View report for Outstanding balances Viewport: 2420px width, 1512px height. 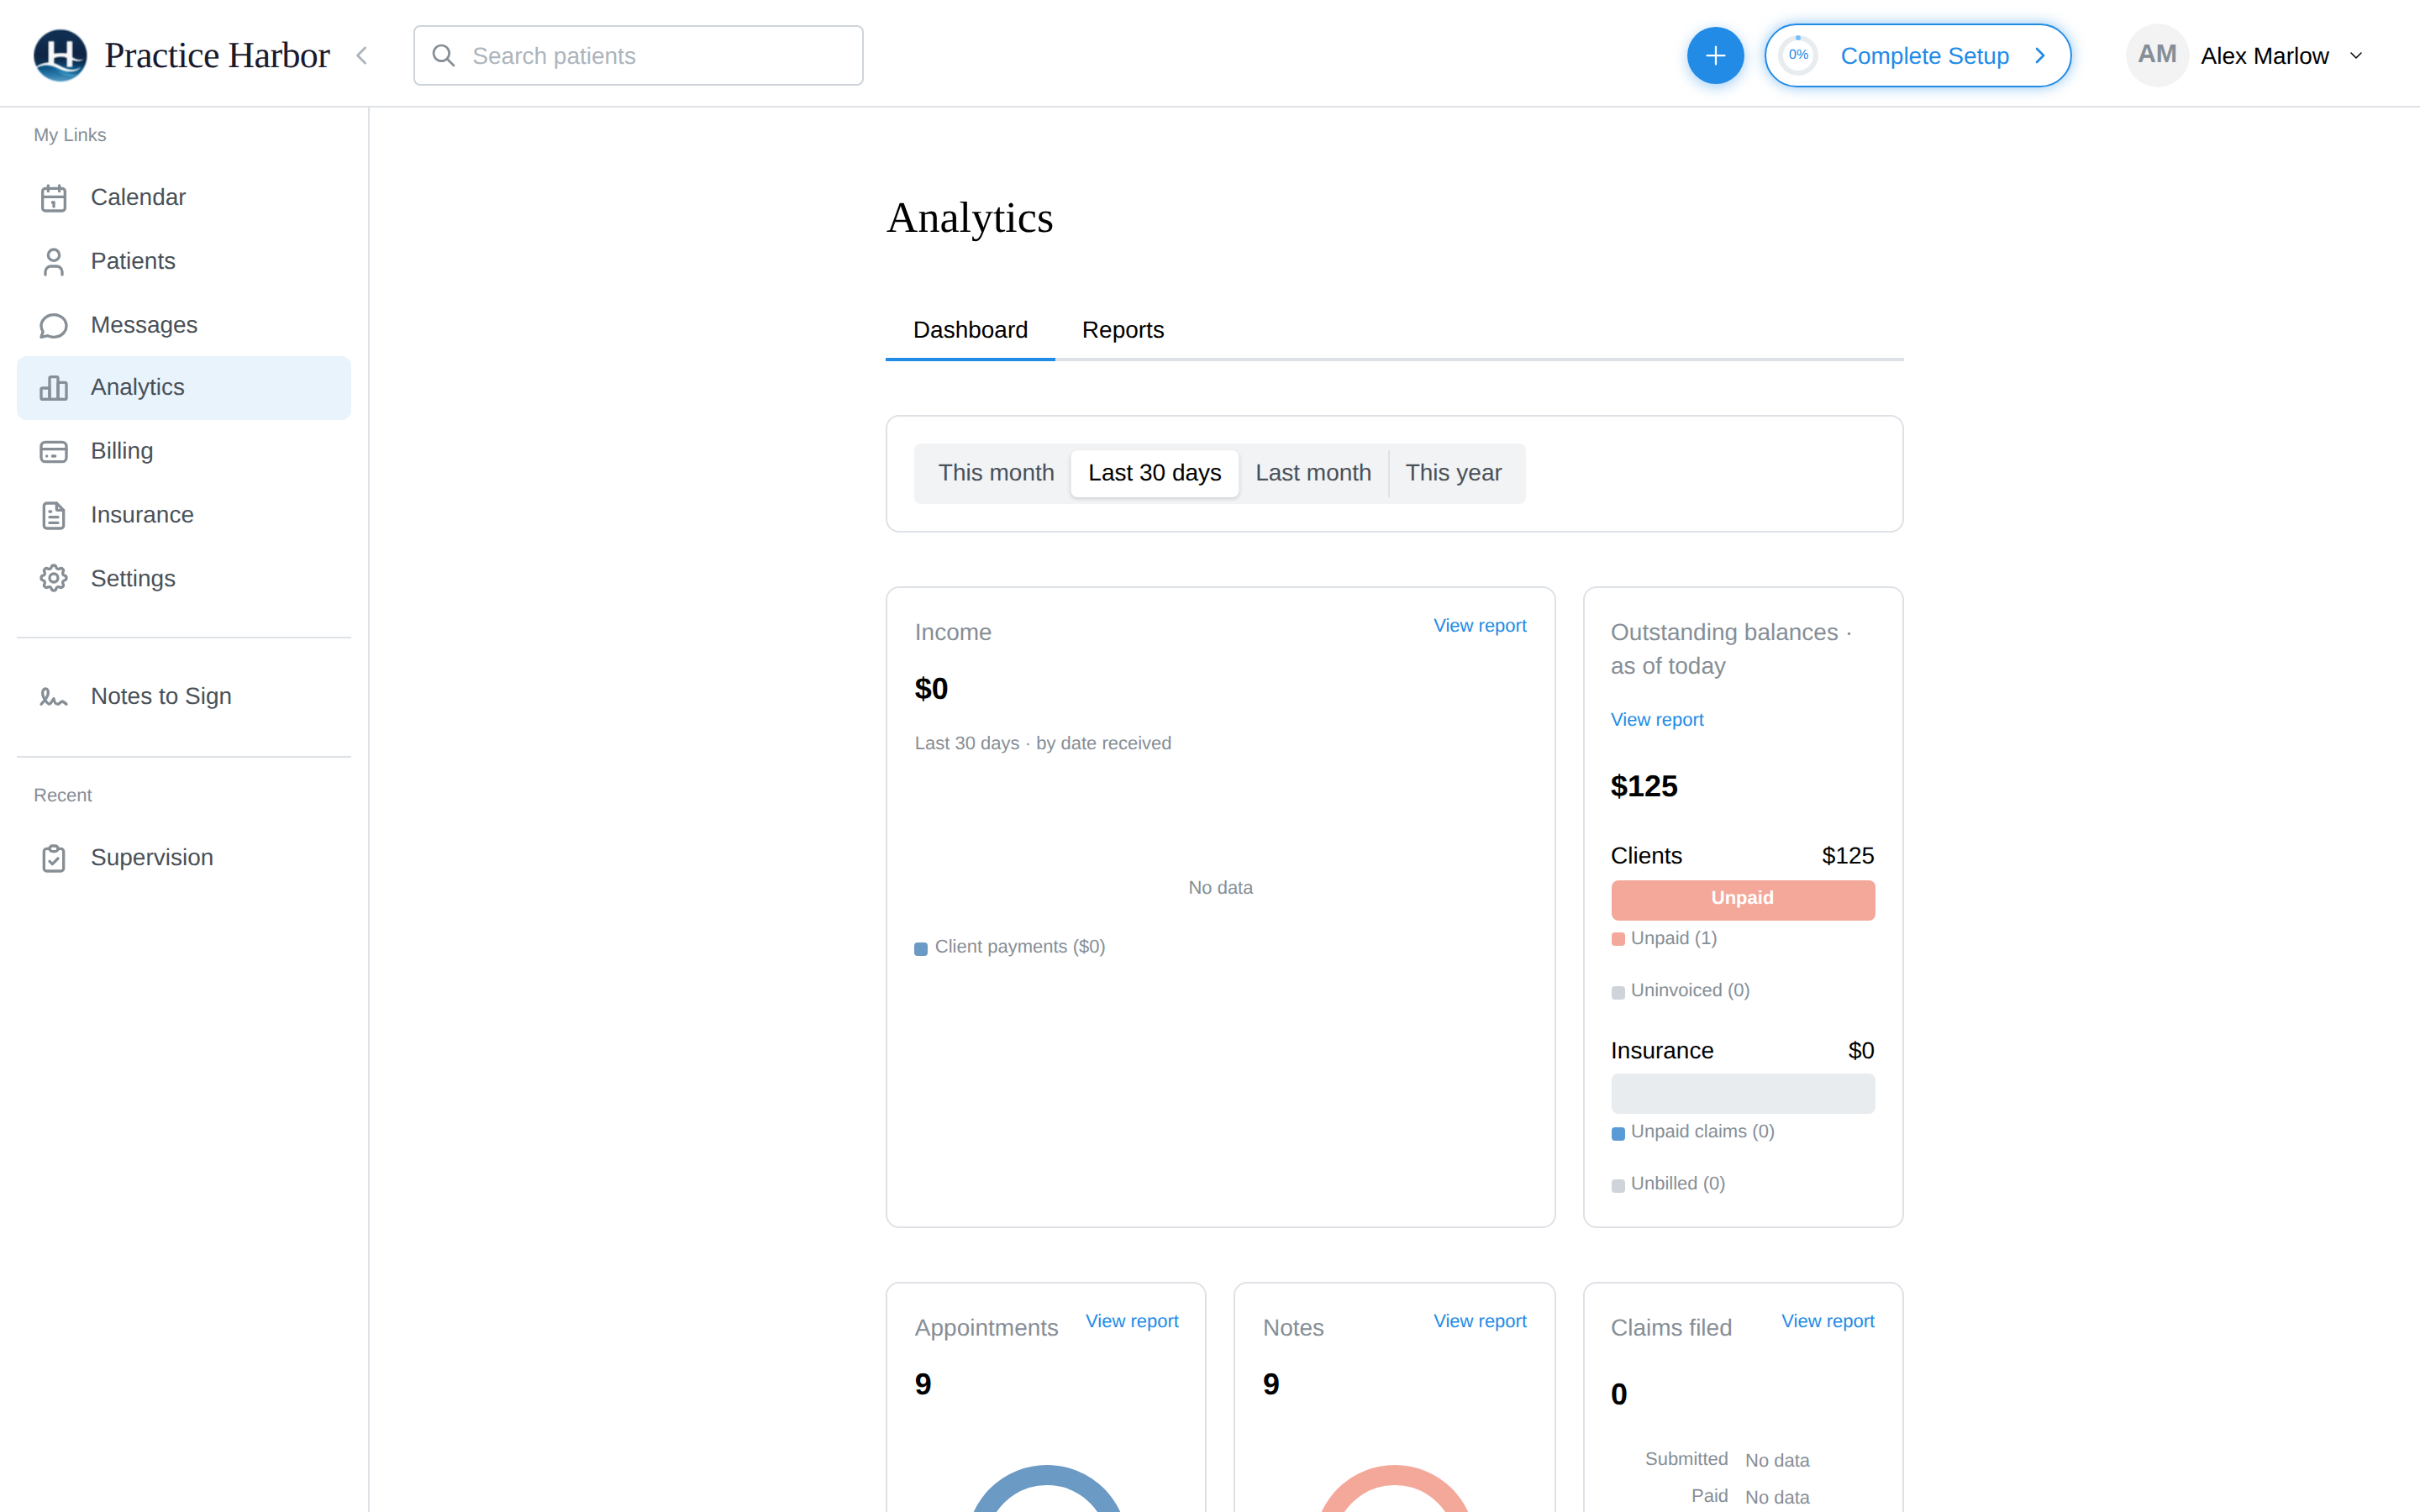coord(1656,720)
